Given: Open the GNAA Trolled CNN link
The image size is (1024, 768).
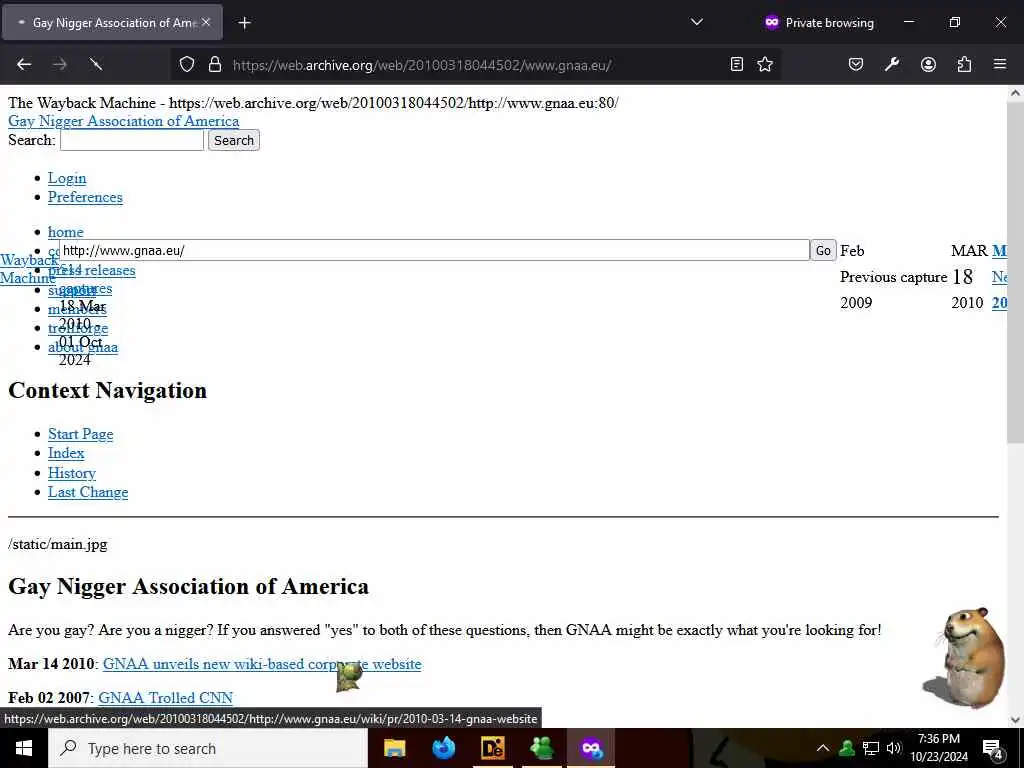Looking at the screenshot, I should [x=165, y=698].
